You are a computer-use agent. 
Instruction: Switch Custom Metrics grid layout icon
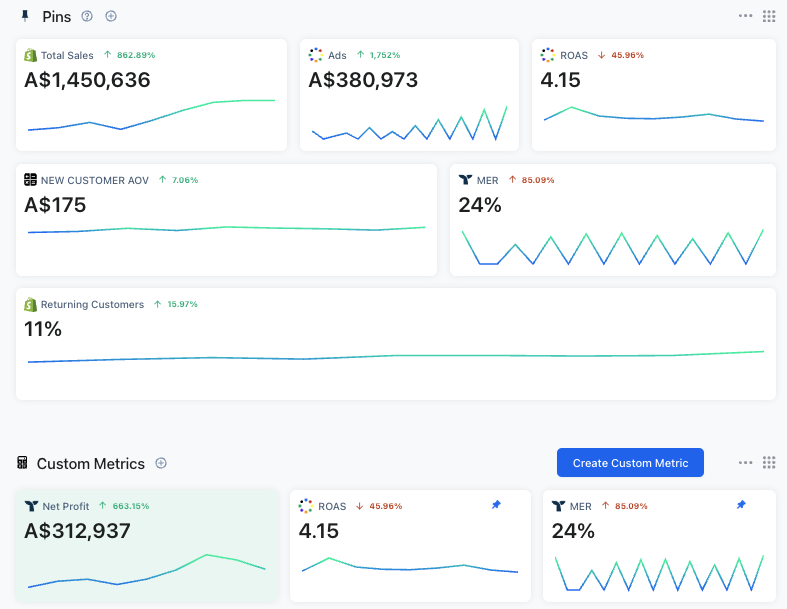coord(769,462)
